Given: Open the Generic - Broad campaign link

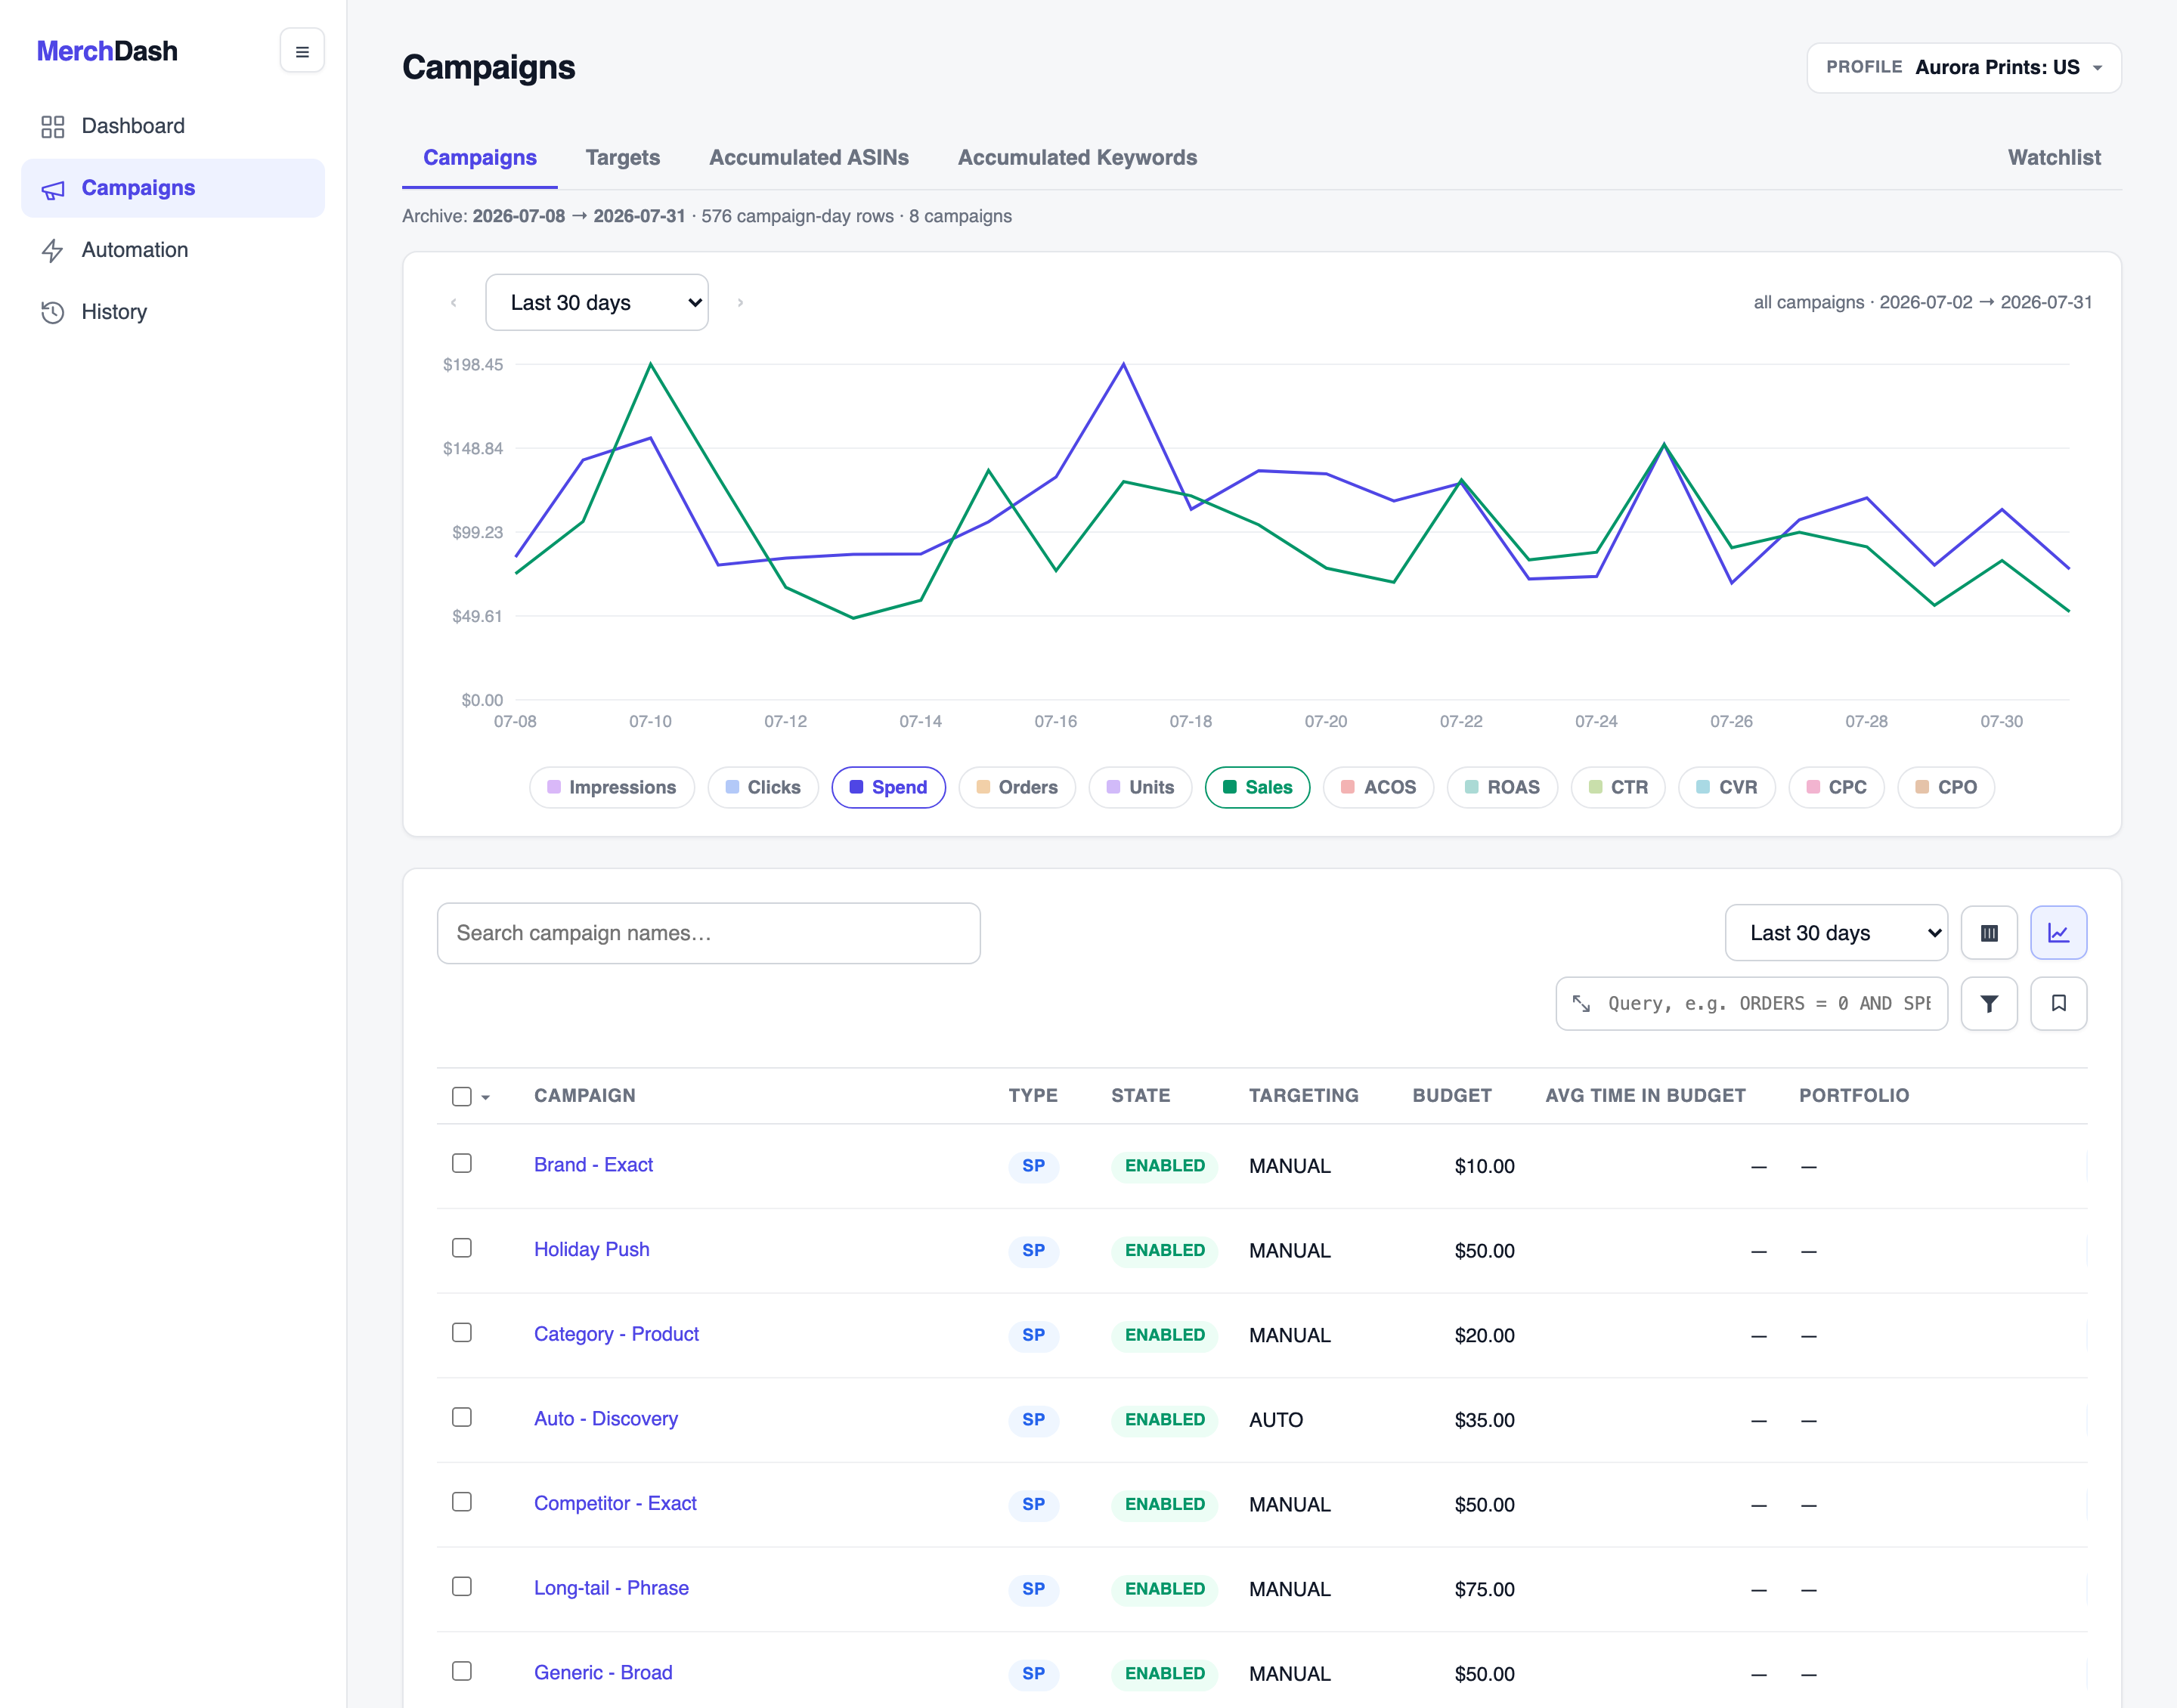Looking at the screenshot, I should 603,1672.
